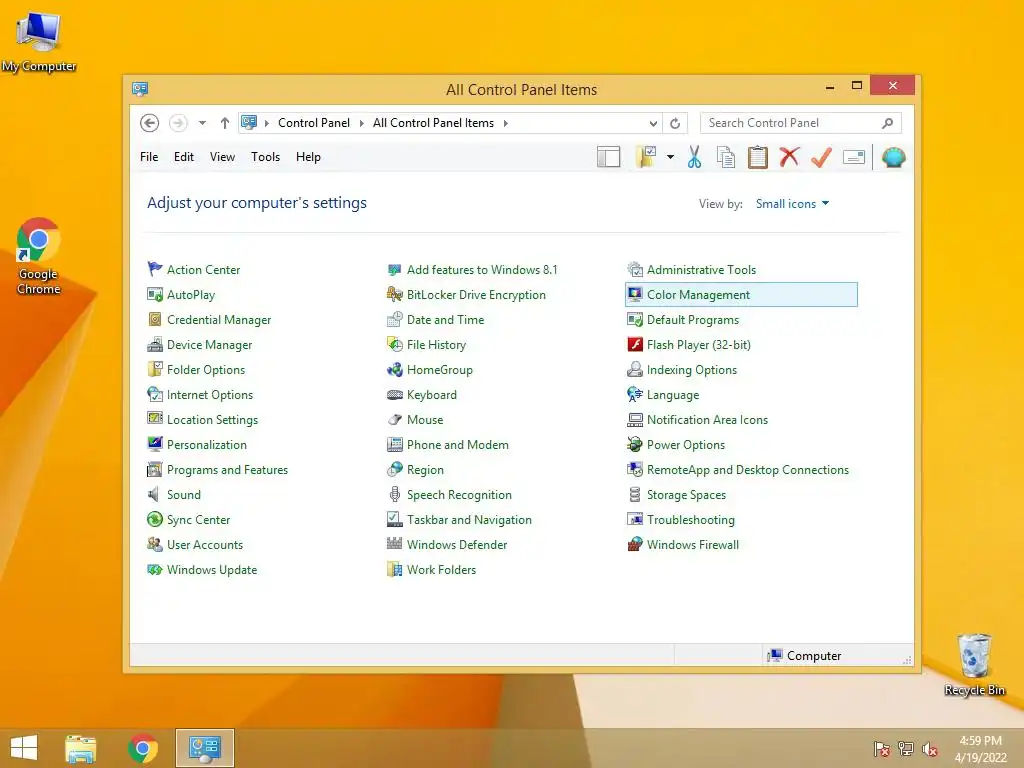1024x768 pixels.
Task: Expand the folder options toolbar dropdown arrow
Action: tap(670, 157)
